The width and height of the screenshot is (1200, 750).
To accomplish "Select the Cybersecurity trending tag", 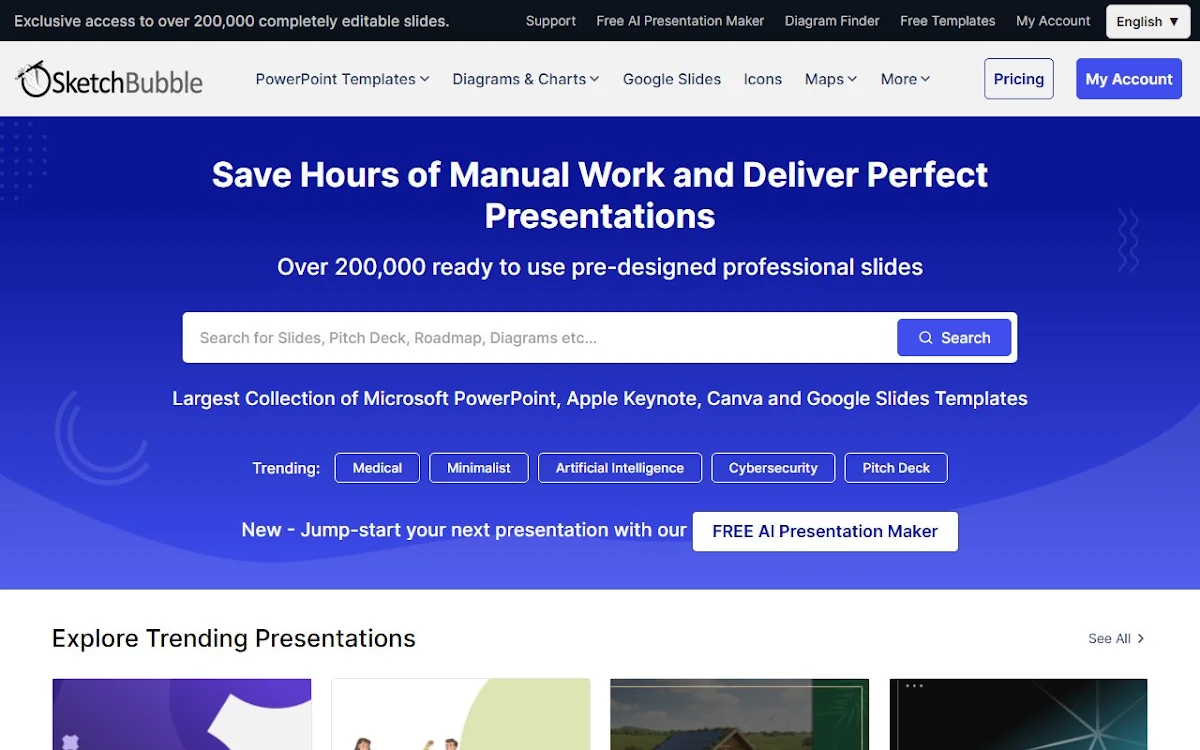I will (773, 468).
